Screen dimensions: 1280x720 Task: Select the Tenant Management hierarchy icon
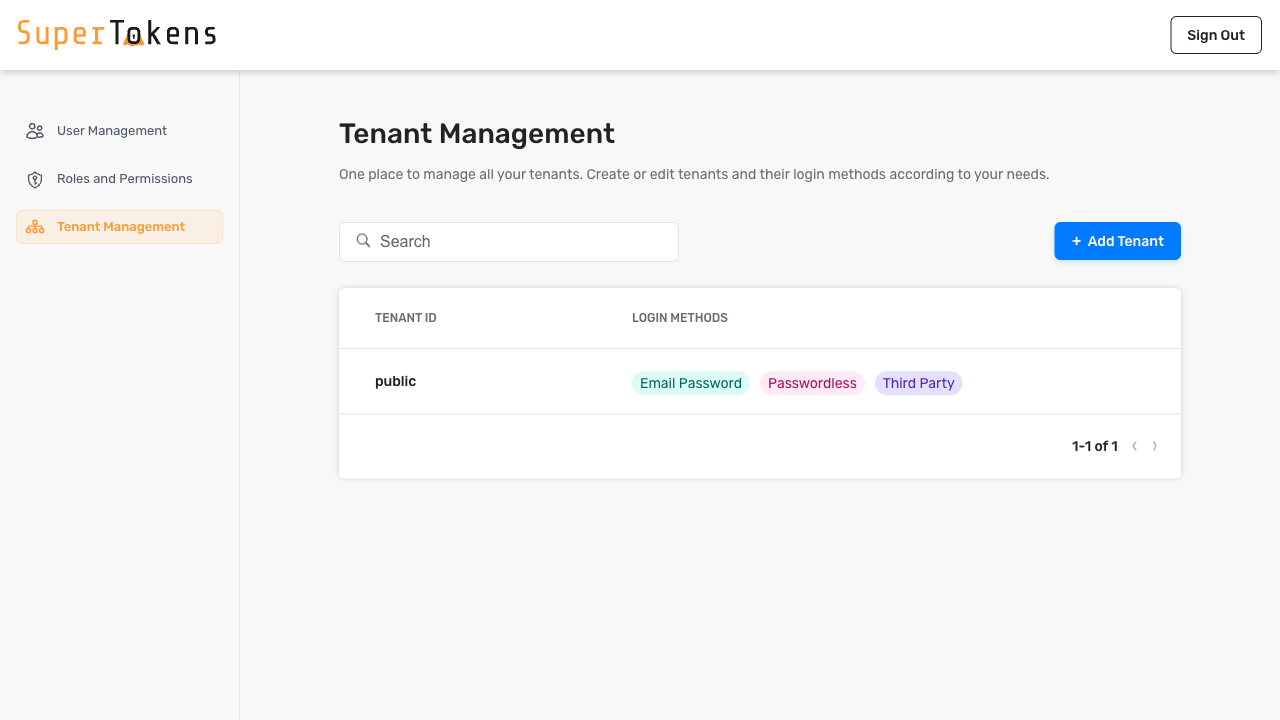coord(35,227)
